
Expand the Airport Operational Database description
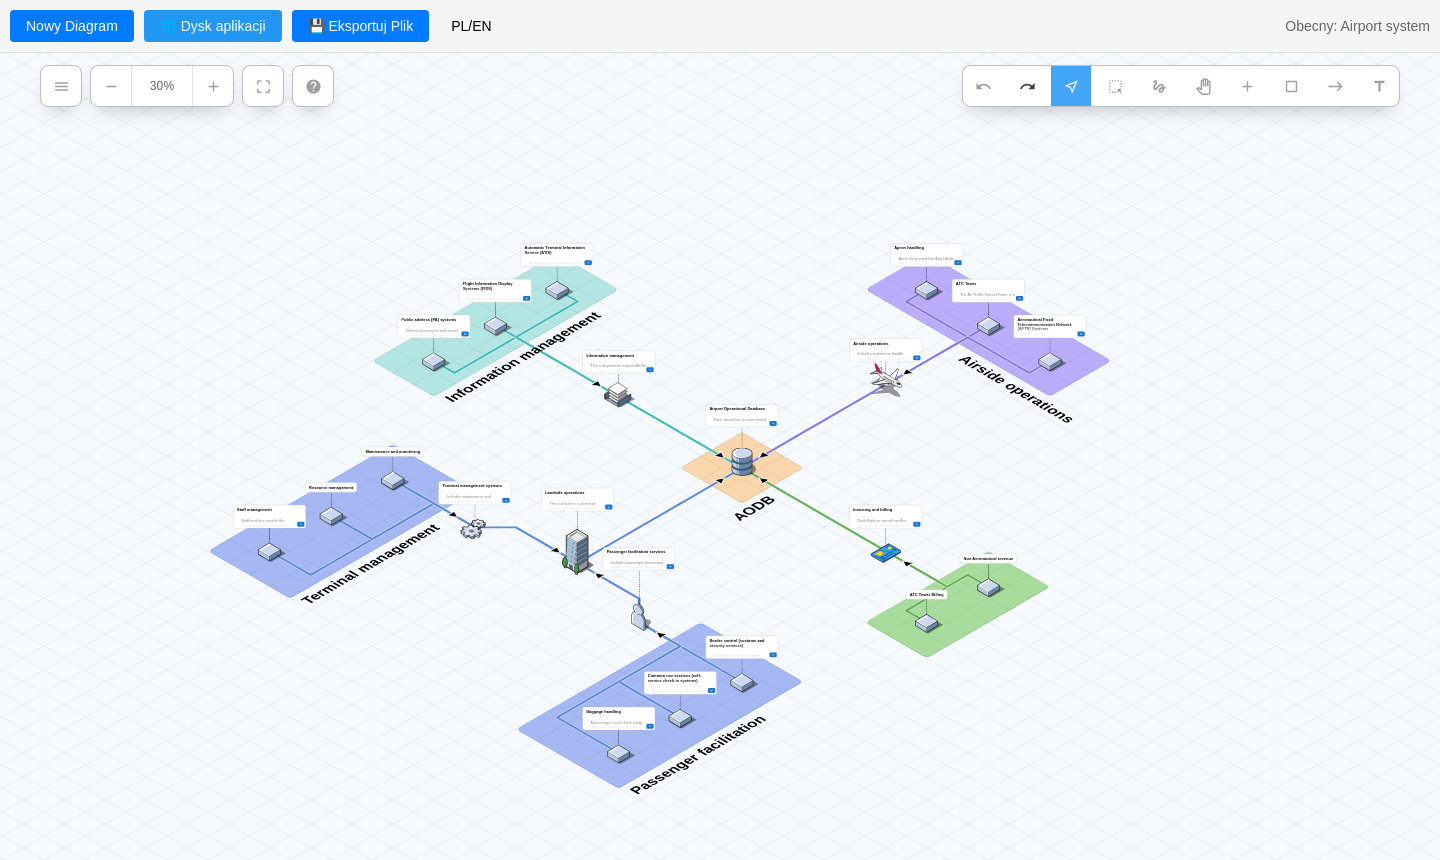[773, 423]
